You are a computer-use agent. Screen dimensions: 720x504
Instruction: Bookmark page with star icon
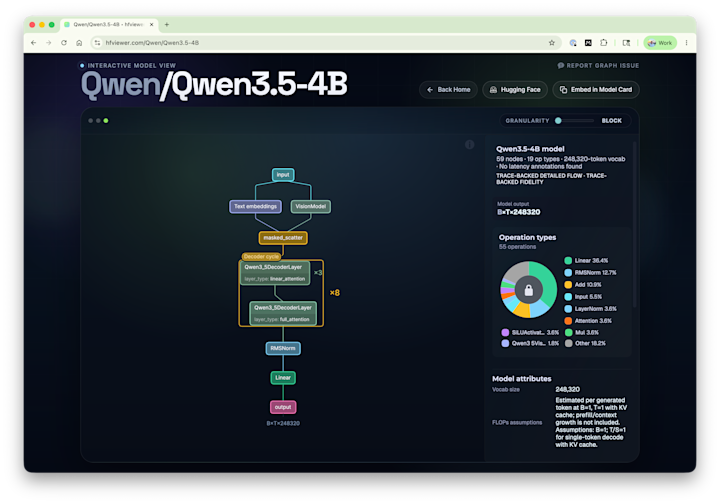[x=551, y=43]
